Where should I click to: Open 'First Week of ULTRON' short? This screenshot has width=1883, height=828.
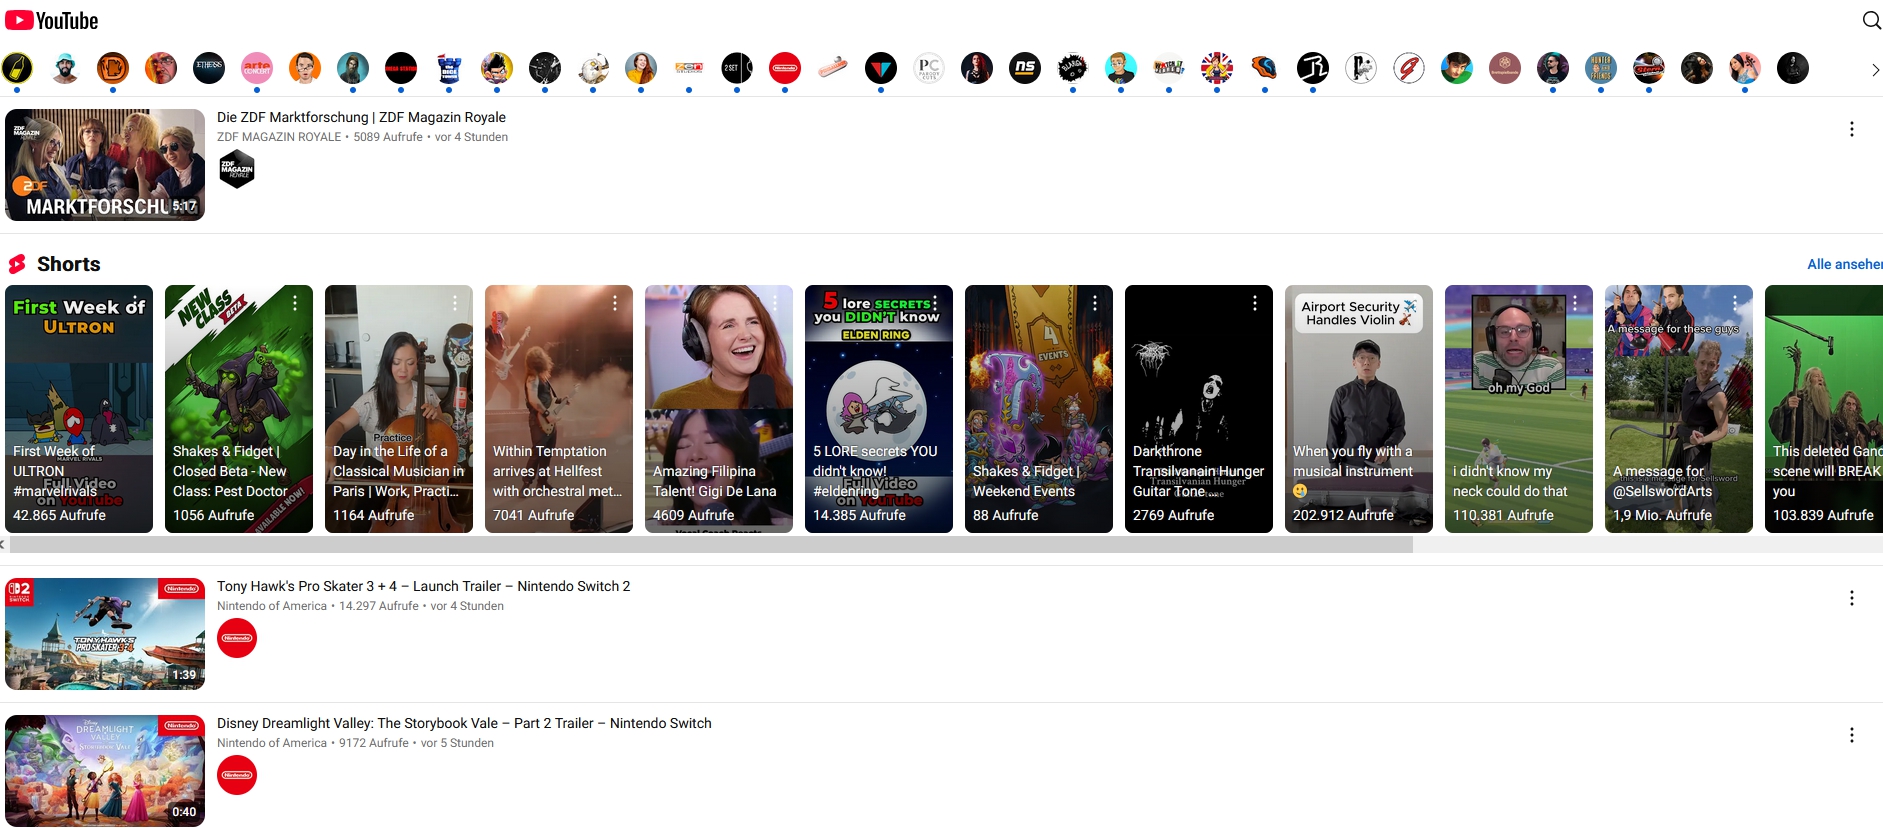79,409
